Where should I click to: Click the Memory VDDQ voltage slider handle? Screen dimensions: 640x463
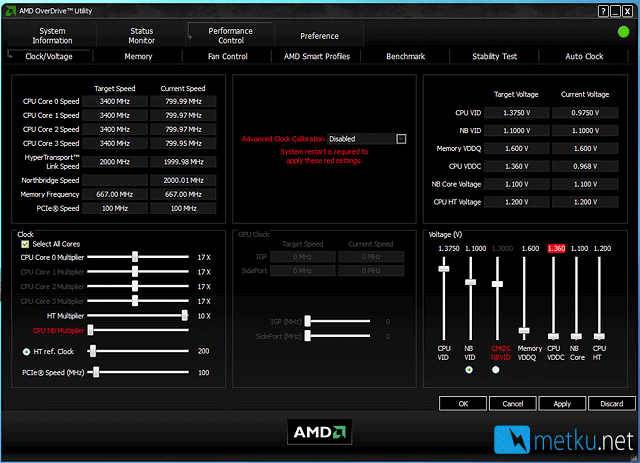524,330
